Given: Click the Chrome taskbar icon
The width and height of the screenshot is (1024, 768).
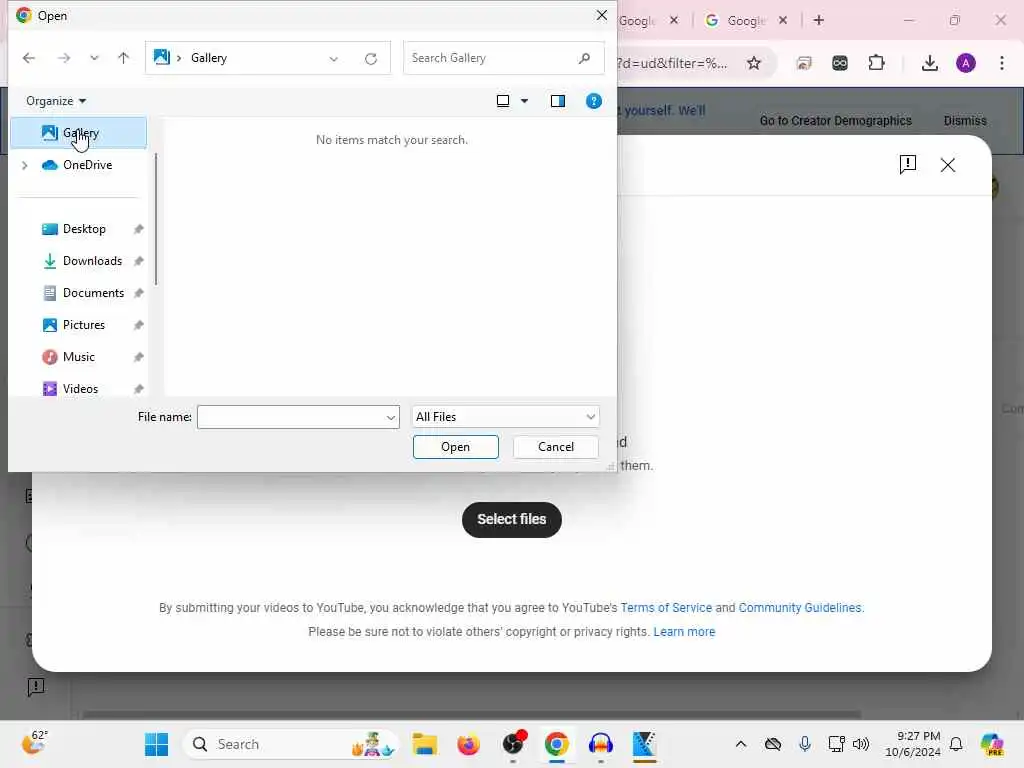Looking at the screenshot, I should tap(556, 744).
